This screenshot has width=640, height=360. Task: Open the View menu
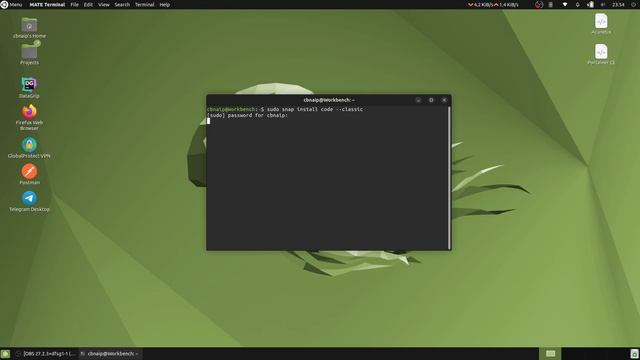[104, 4]
